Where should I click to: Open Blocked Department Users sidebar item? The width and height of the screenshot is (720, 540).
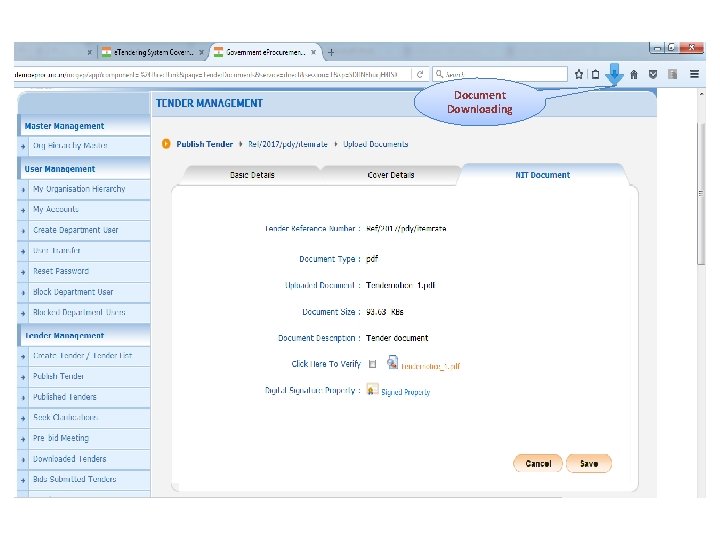point(89,312)
